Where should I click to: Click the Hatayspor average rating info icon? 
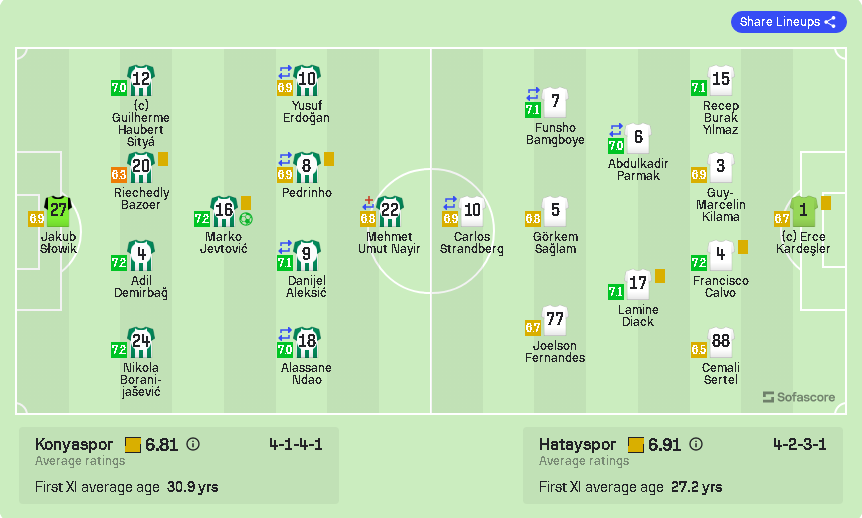pos(696,445)
